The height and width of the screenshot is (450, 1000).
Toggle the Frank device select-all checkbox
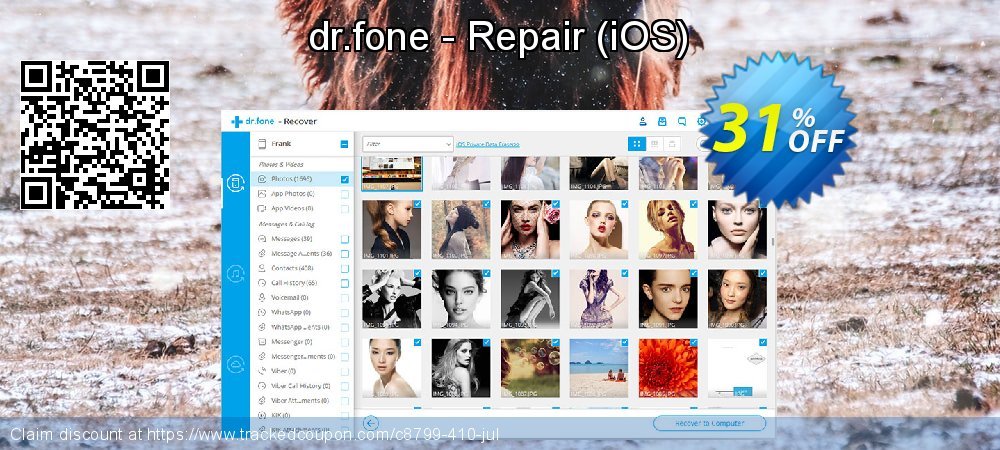point(344,144)
